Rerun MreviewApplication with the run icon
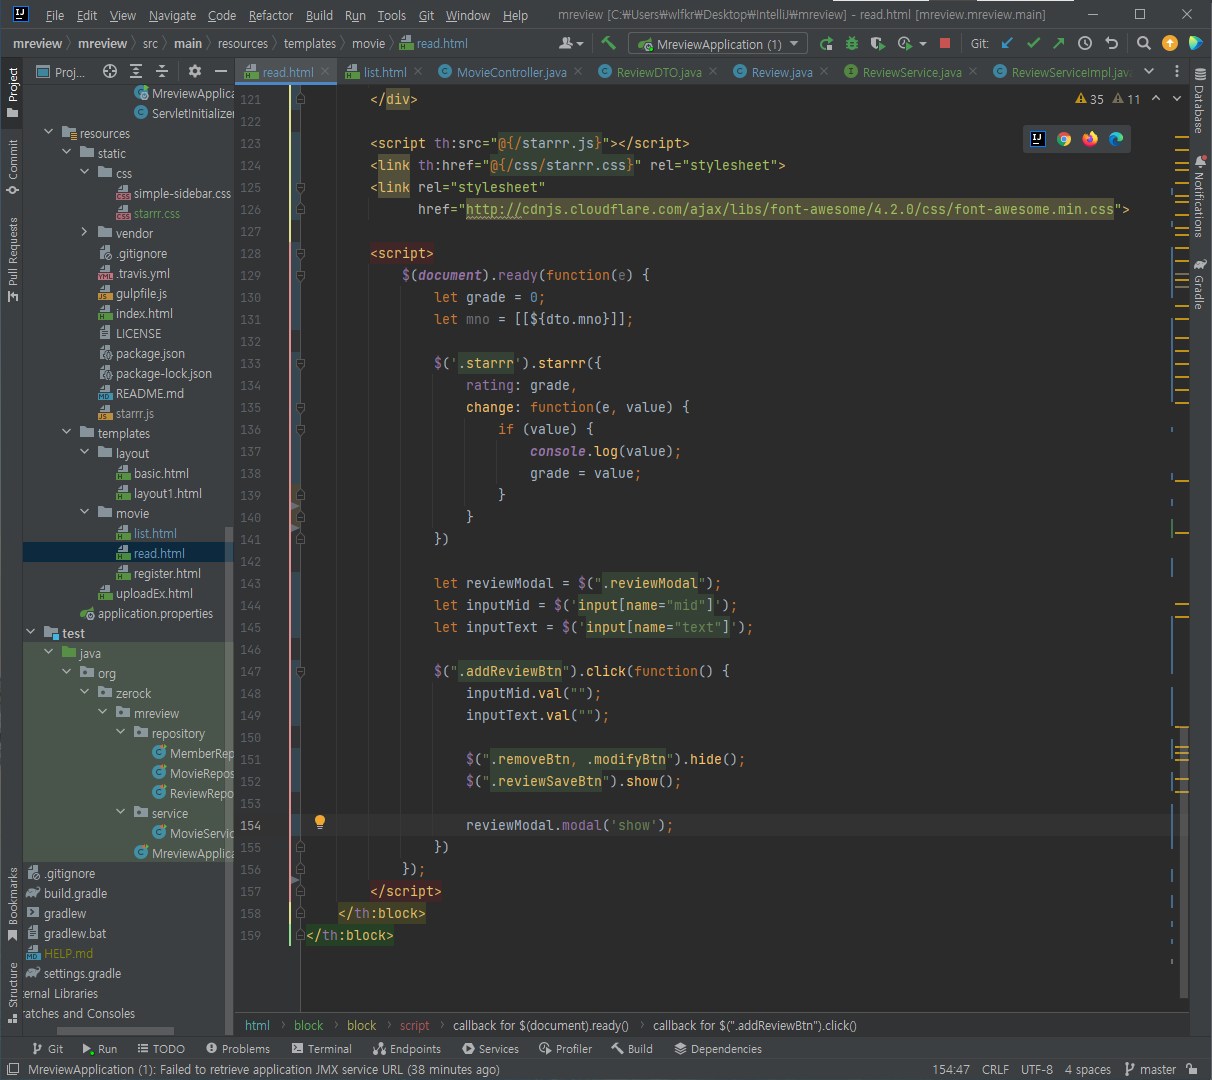 tap(826, 43)
